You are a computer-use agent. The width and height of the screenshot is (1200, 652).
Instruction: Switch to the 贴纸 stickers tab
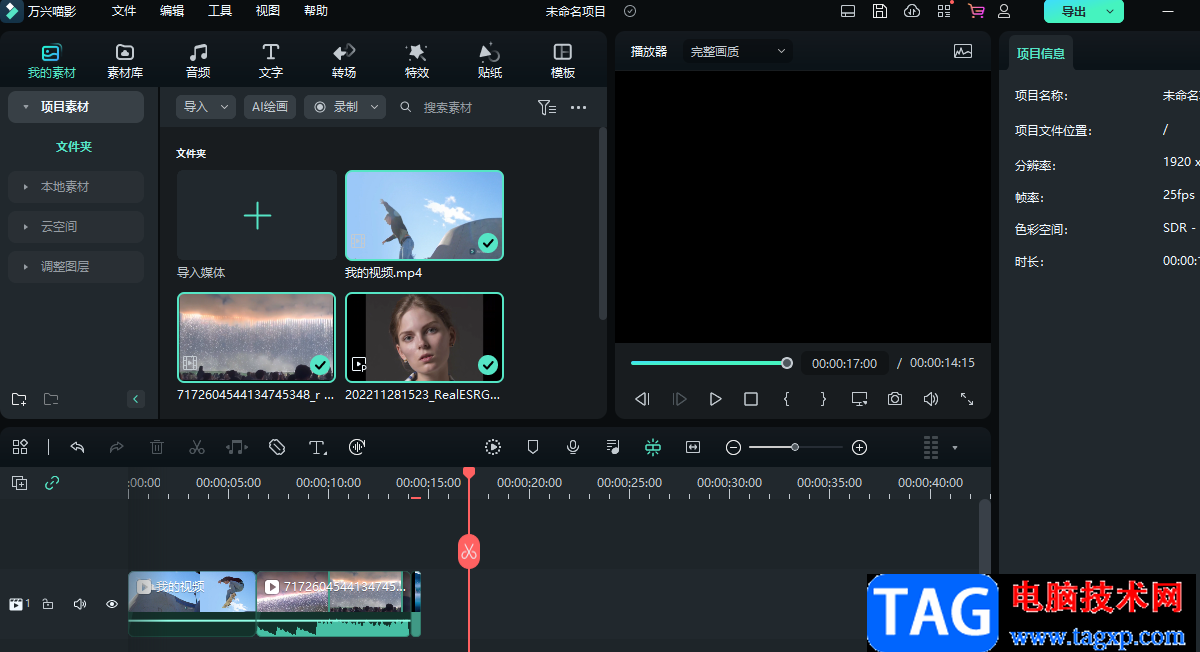click(x=490, y=61)
